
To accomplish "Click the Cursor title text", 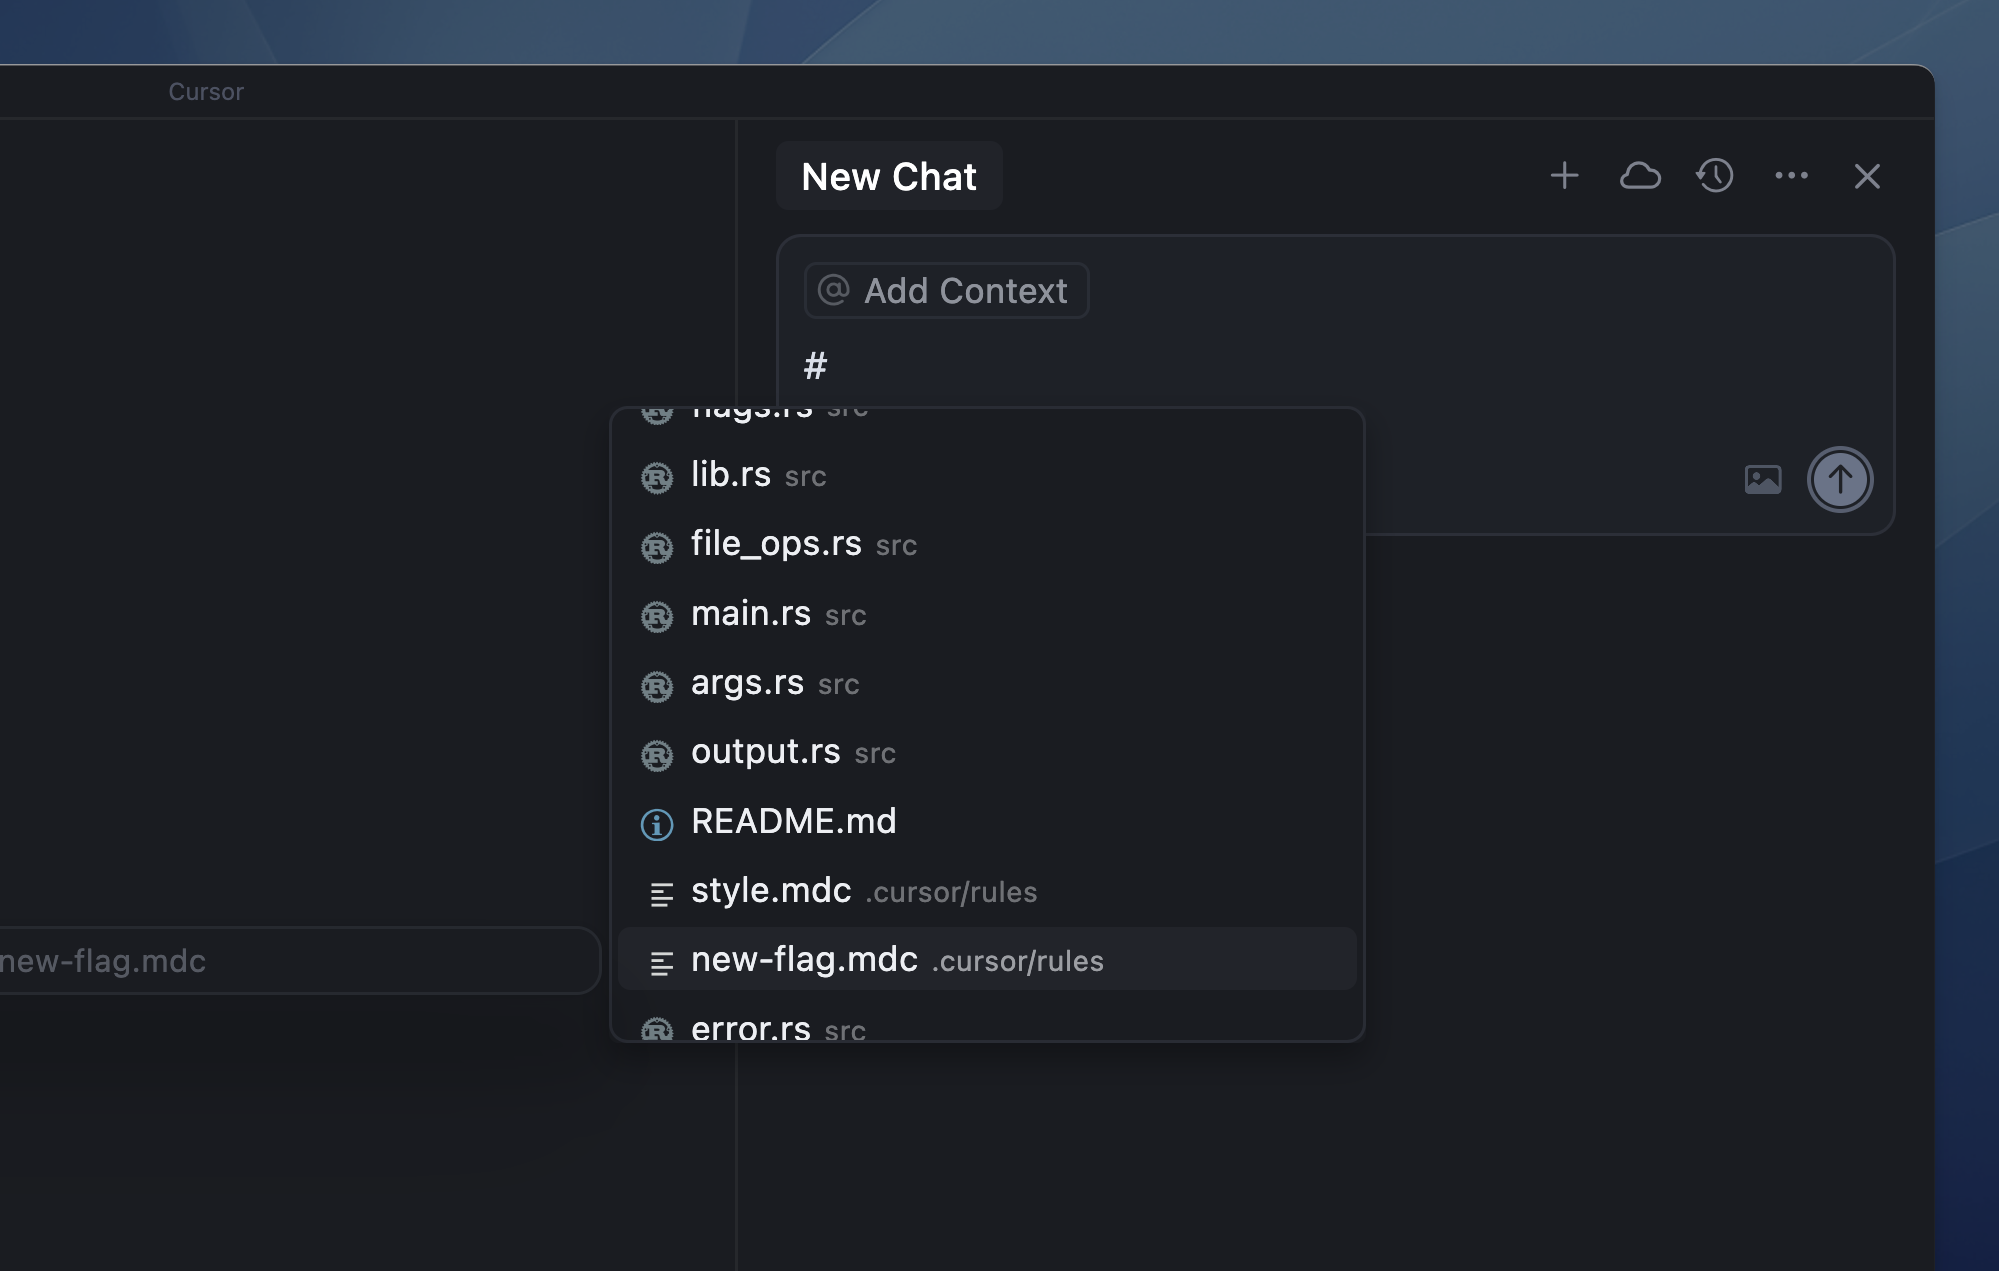I will point(206,92).
